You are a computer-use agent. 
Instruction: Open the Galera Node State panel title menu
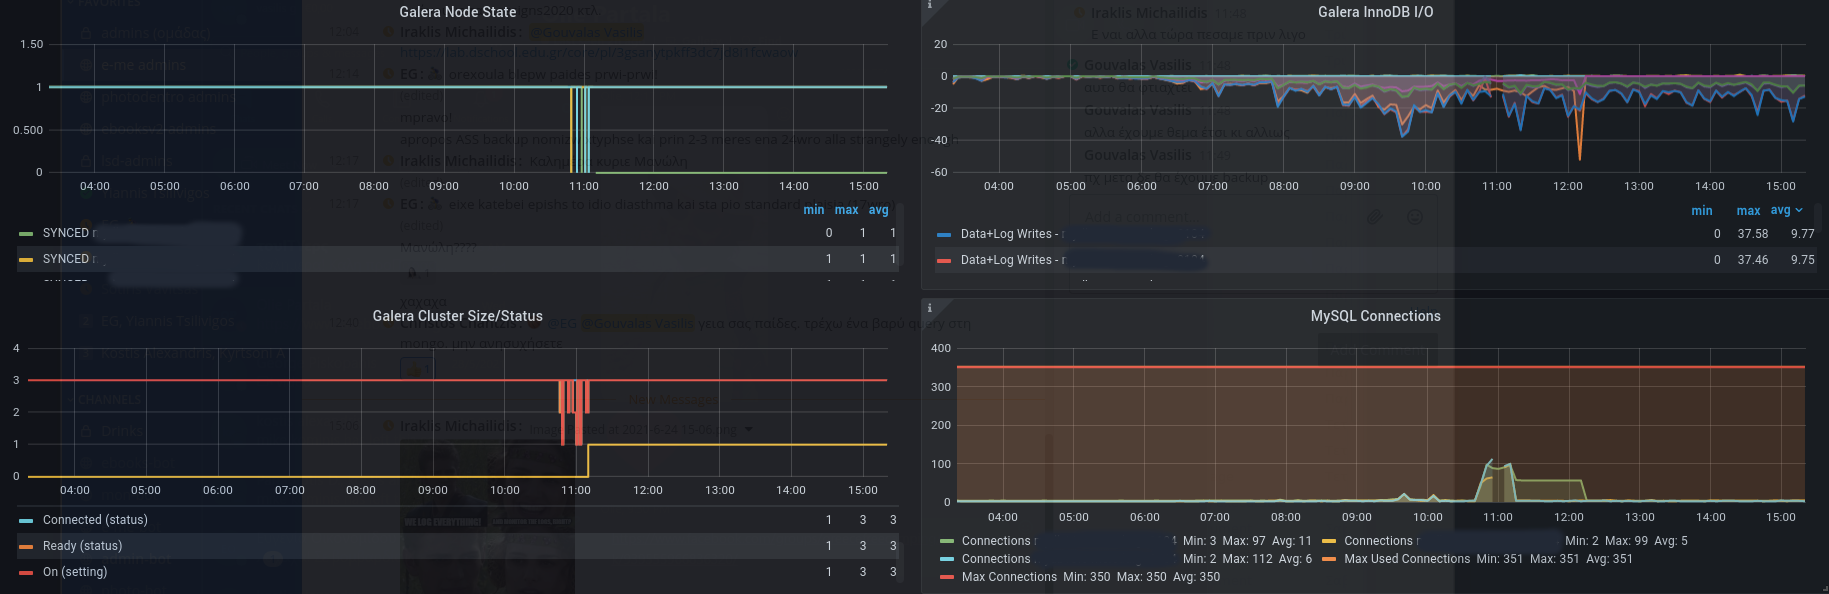pyautogui.click(x=457, y=12)
